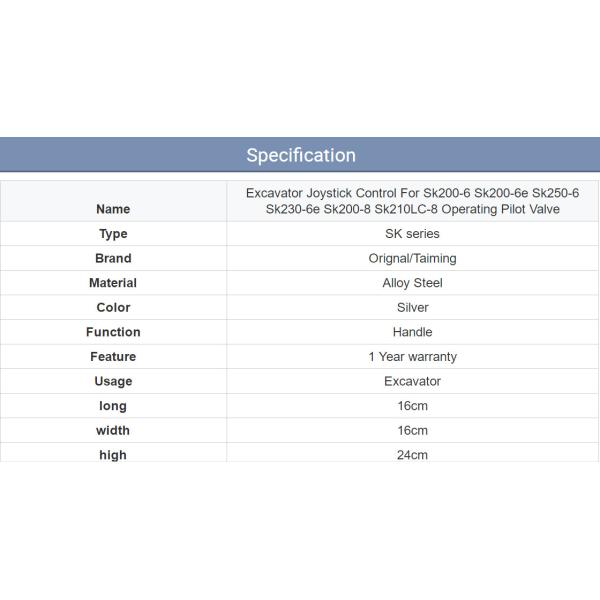Click the Excavator Joystick Control product name text

click(x=412, y=200)
